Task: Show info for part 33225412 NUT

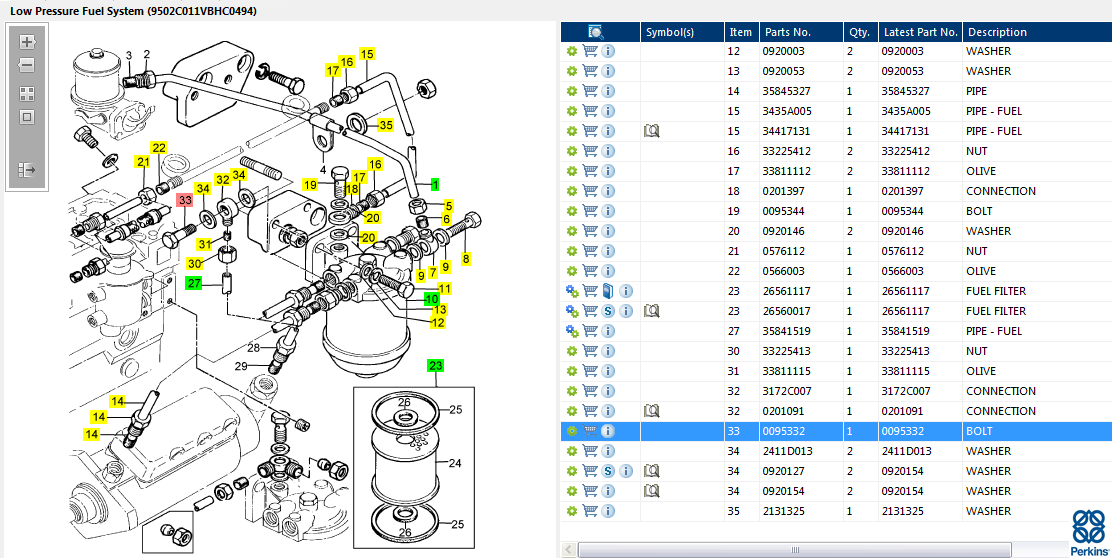Action: coord(608,151)
